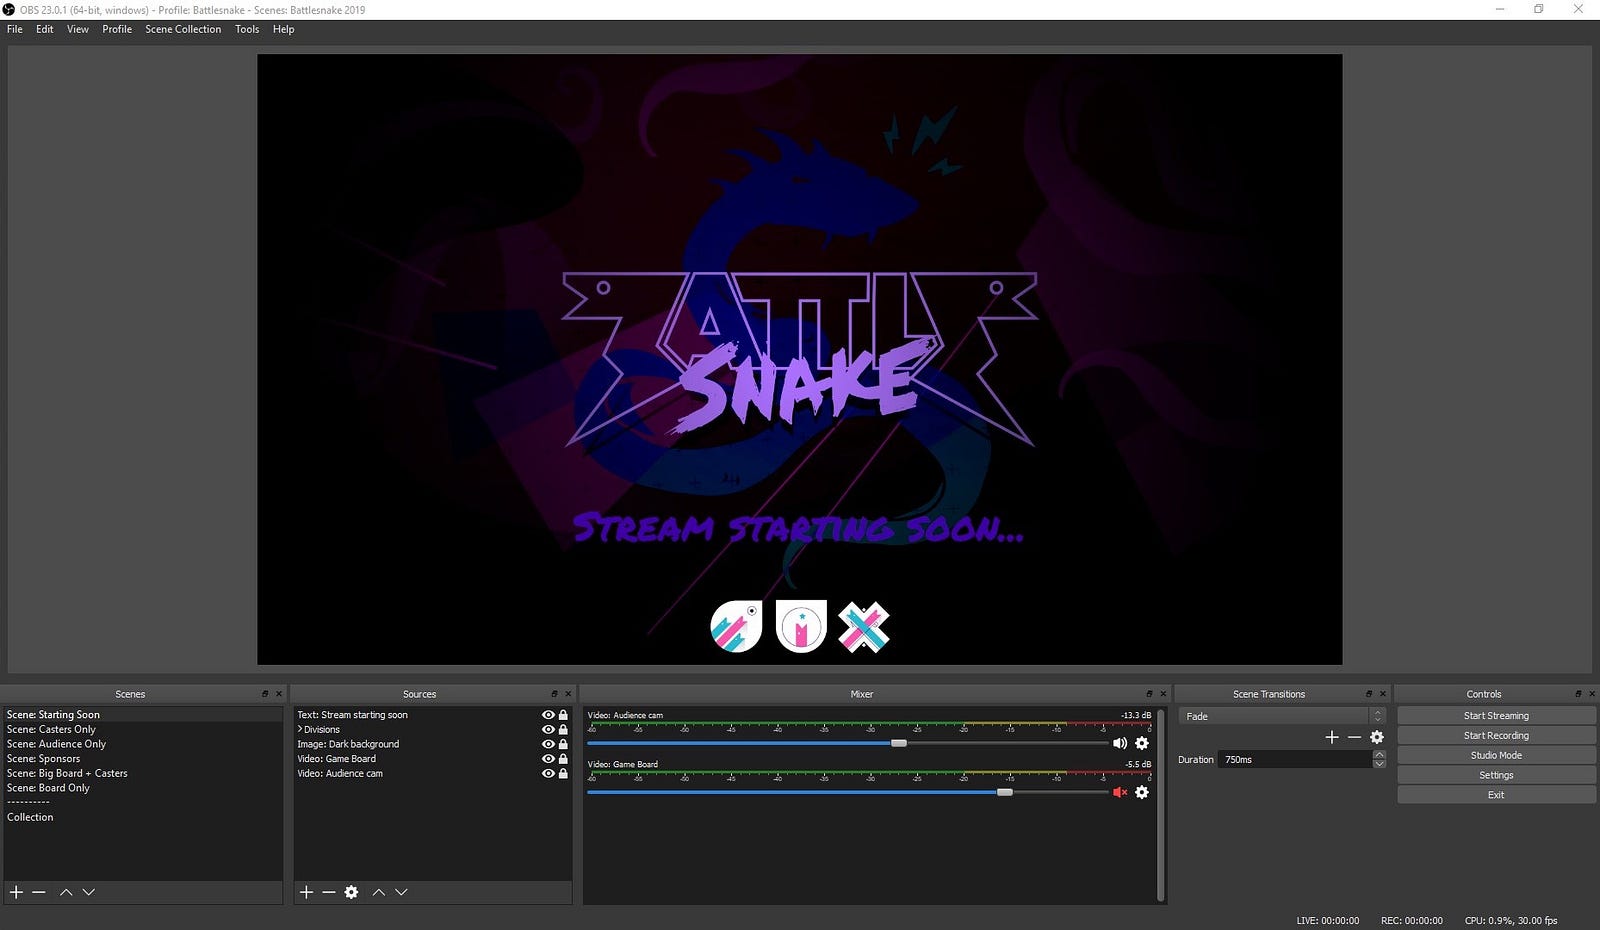Open Audience cam mixer settings gear

pyautogui.click(x=1142, y=743)
